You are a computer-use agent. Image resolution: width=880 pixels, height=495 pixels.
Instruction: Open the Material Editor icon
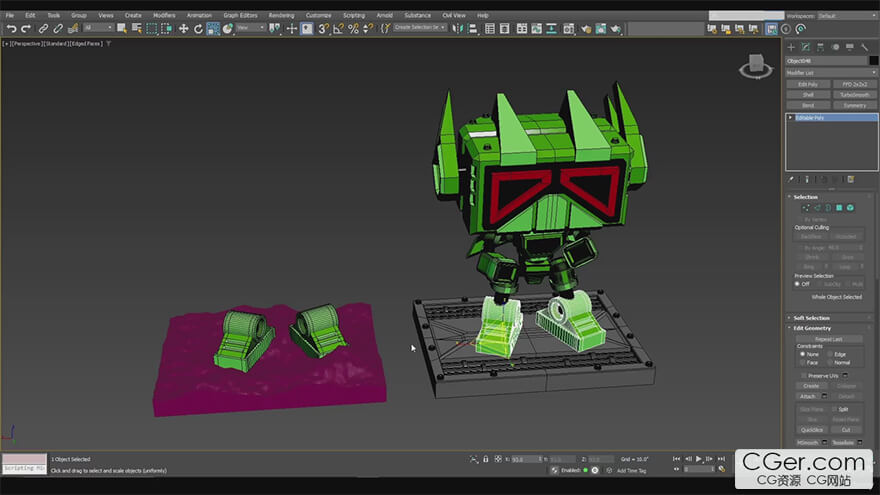[x=569, y=28]
